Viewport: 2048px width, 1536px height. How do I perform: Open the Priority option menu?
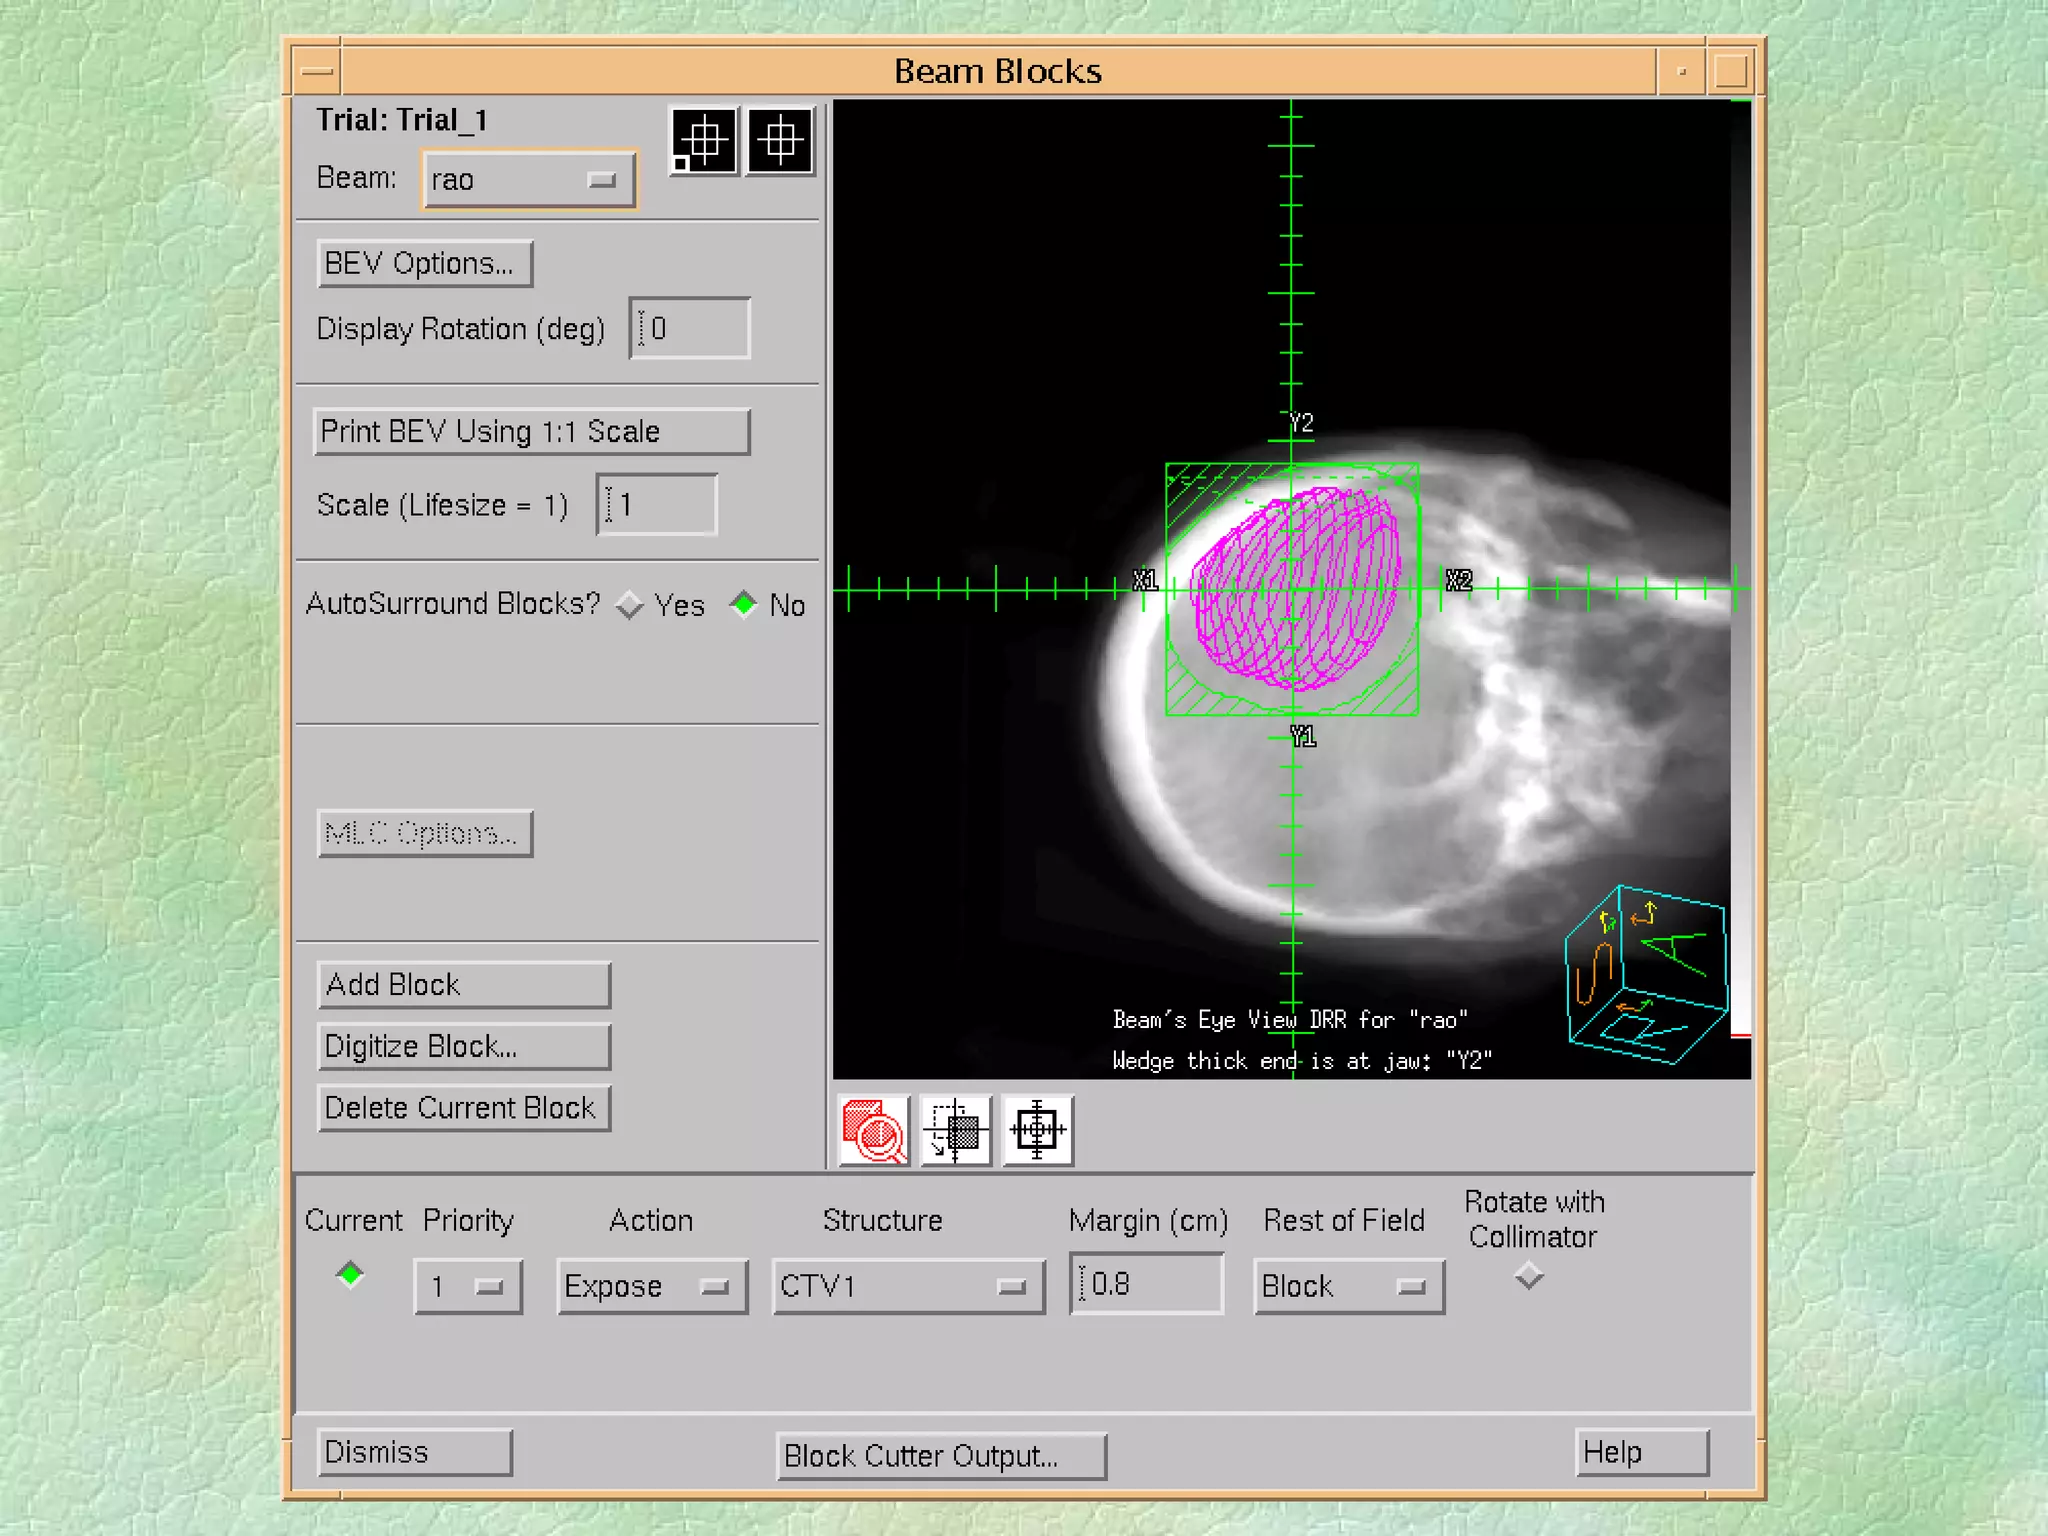tap(467, 1286)
